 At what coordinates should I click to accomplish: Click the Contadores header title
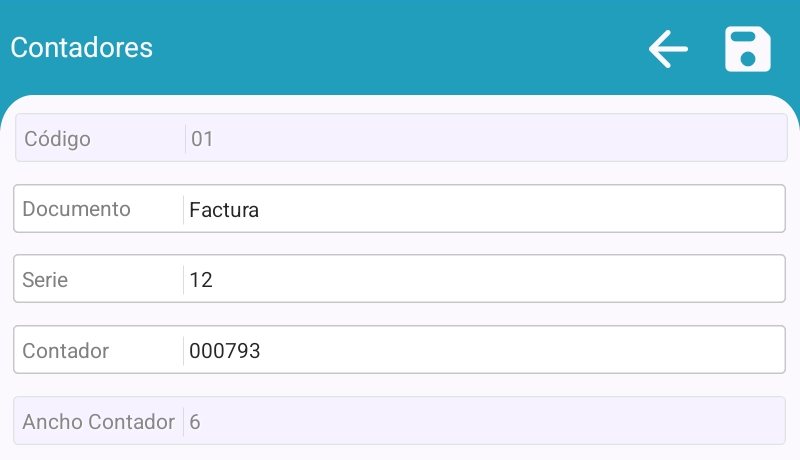(82, 48)
